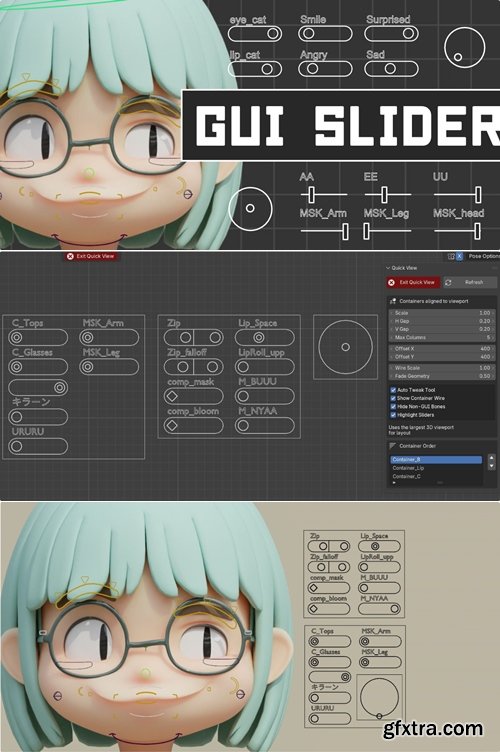Disable the Show Container Wire checkbox
Image resolution: width=500 pixels, height=752 pixels.
tap(393, 398)
